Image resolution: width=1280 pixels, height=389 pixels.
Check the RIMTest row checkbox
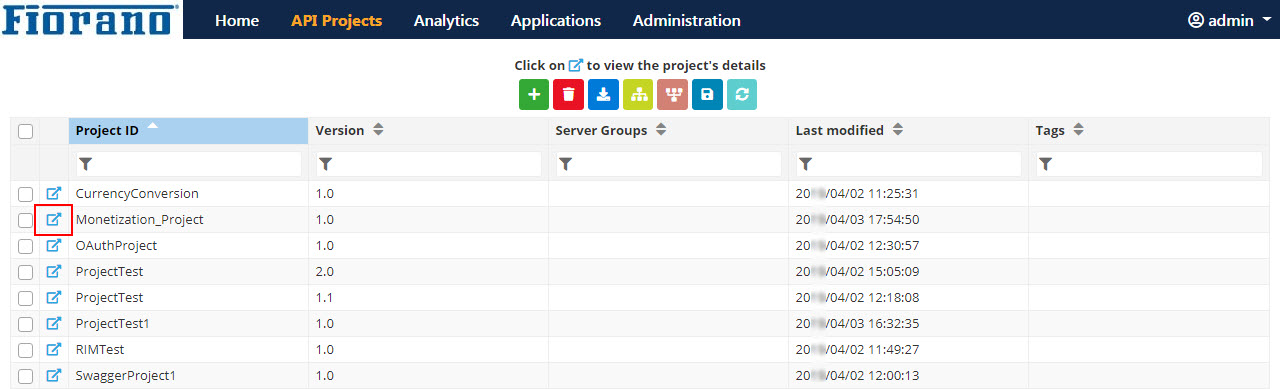coord(26,350)
